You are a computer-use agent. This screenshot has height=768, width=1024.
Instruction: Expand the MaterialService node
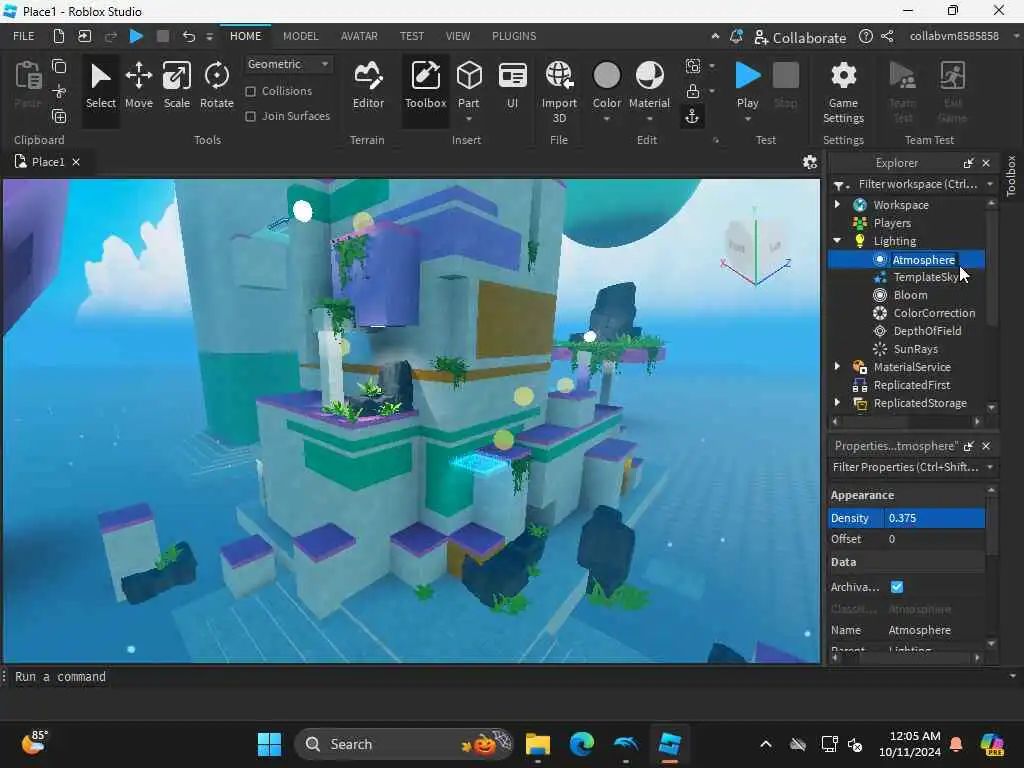click(x=837, y=366)
